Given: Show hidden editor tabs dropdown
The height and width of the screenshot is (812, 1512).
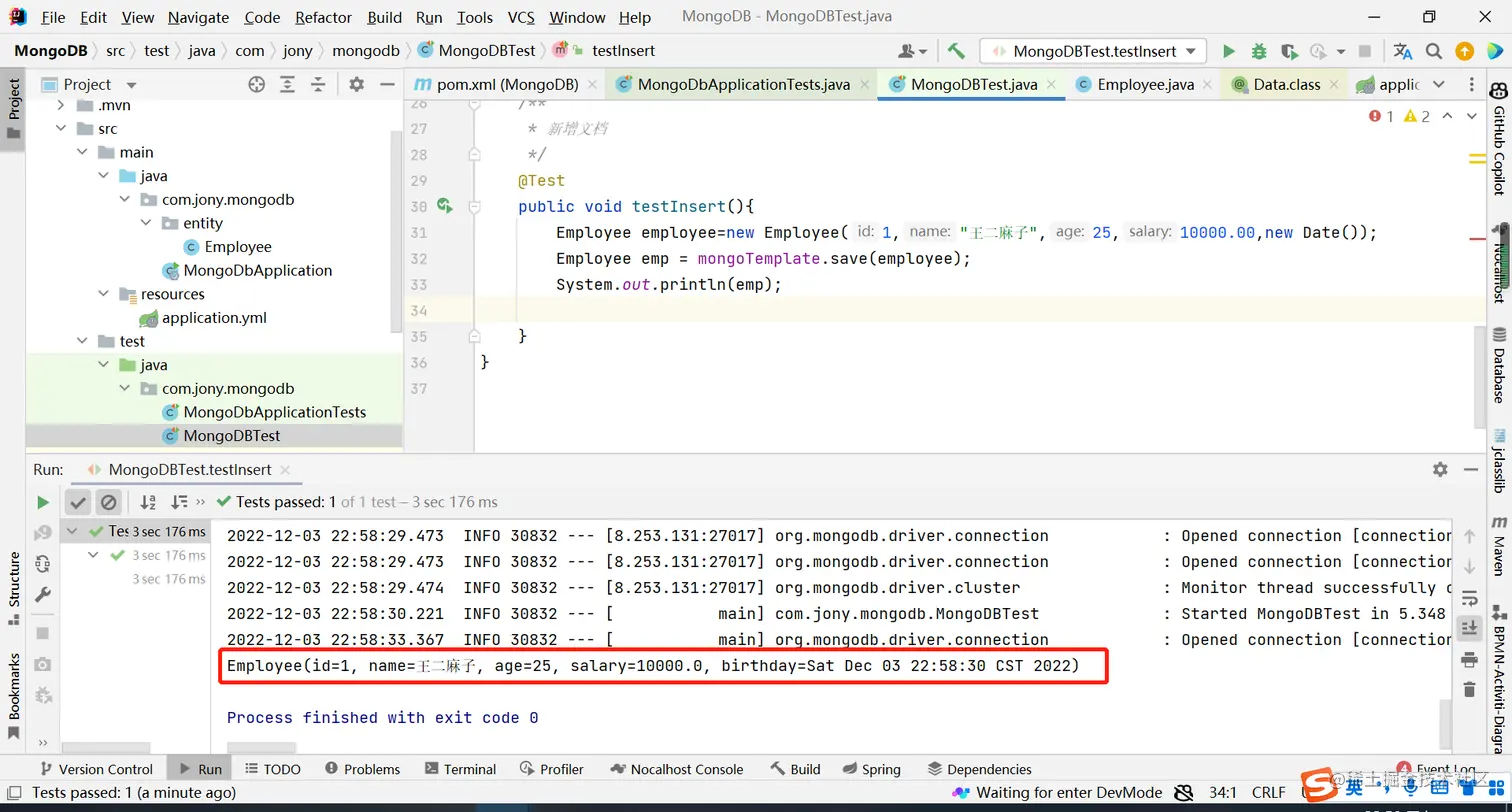Looking at the screenshot, I should 1438,85.
